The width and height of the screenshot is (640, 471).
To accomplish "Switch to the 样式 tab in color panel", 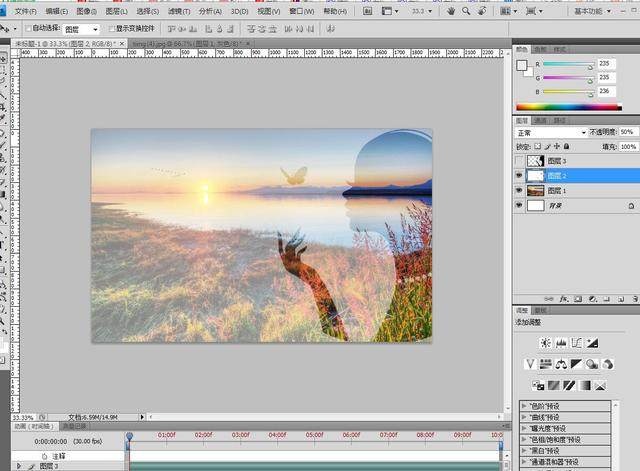I will (560, 48).
